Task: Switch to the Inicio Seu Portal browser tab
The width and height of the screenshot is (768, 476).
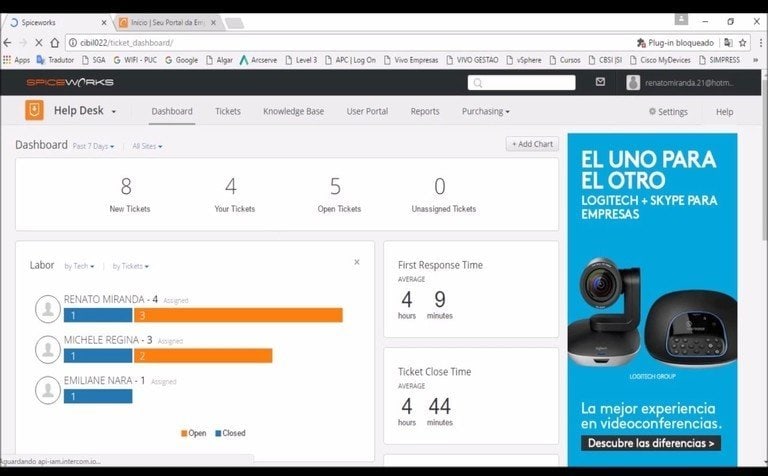Action: tap(167, 23)
